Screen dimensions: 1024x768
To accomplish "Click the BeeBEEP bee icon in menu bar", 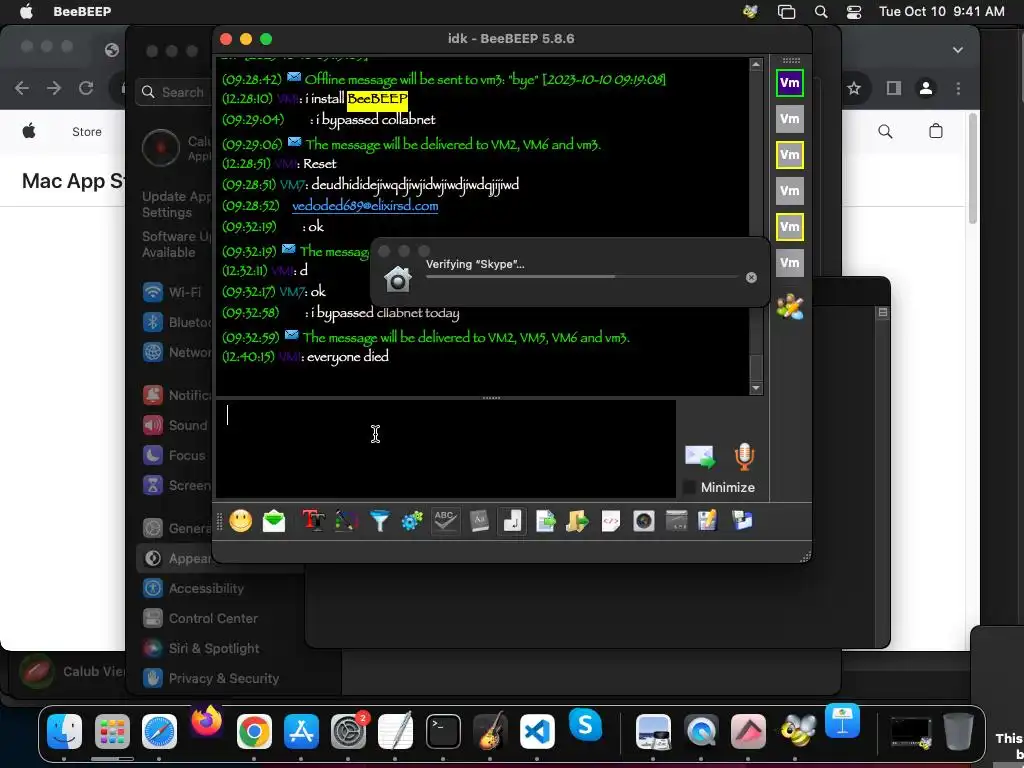I will [750, 11].
